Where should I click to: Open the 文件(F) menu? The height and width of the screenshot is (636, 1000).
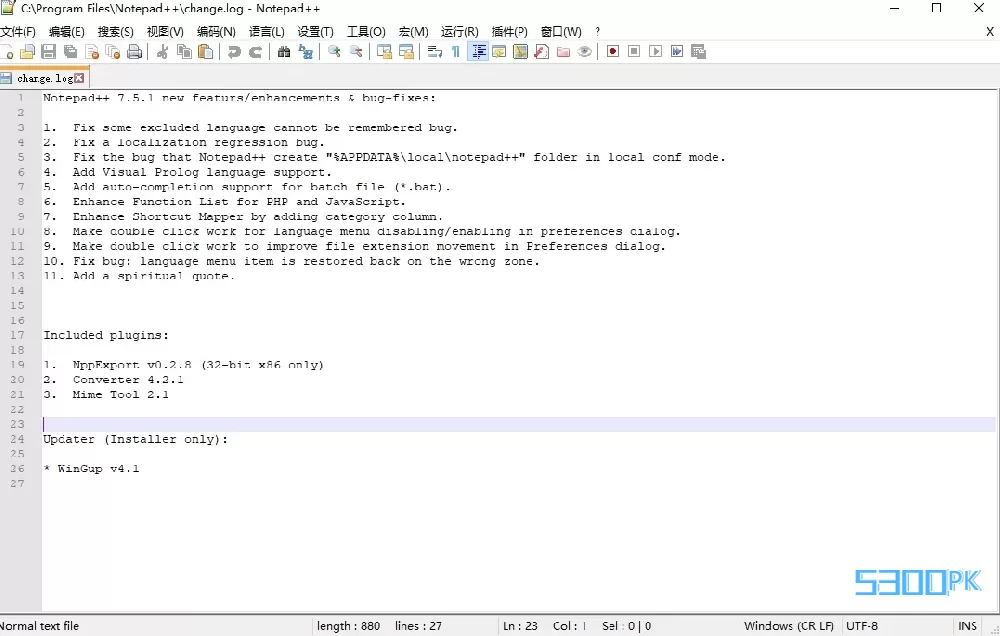click(18, 31)
